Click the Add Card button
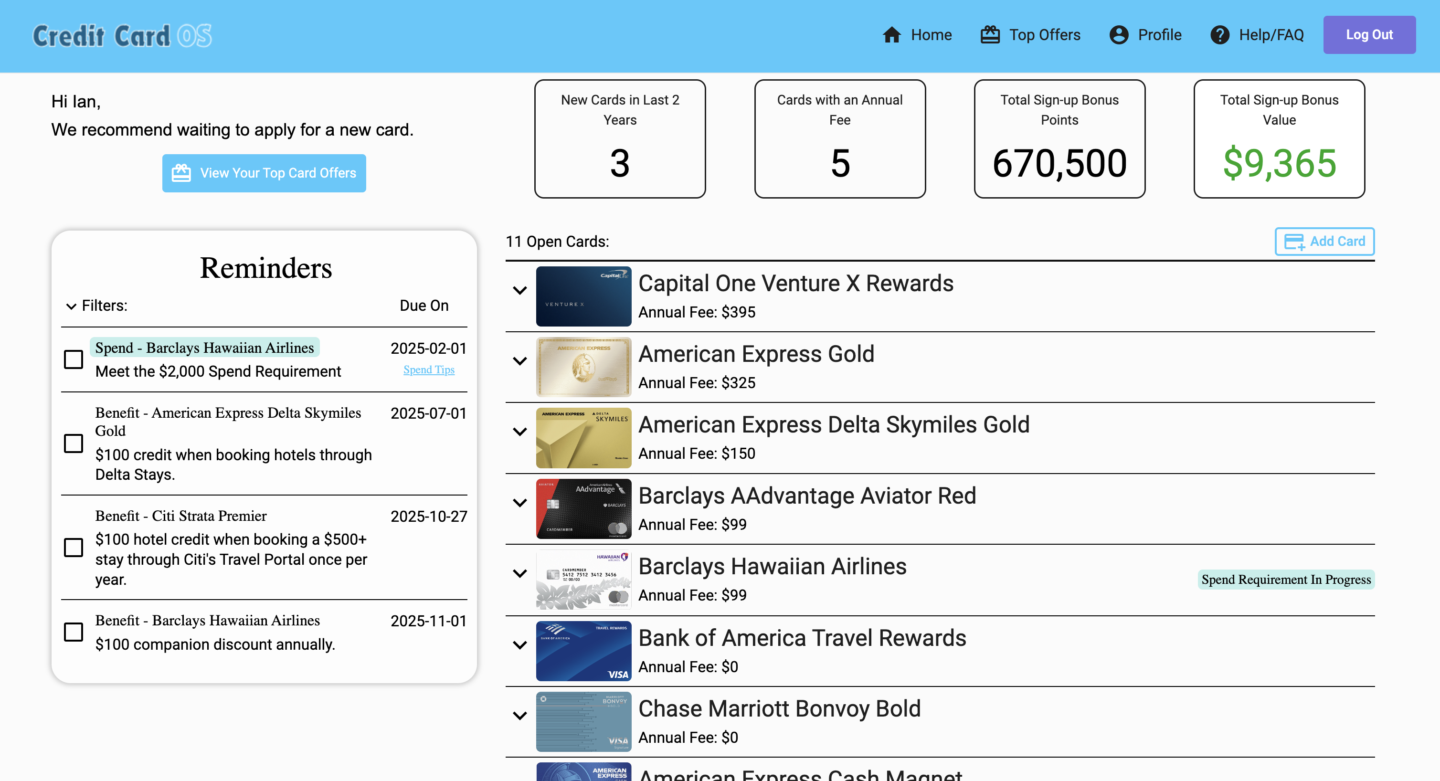Viewport: 1440px width, 781px height. coord(1324,241)
